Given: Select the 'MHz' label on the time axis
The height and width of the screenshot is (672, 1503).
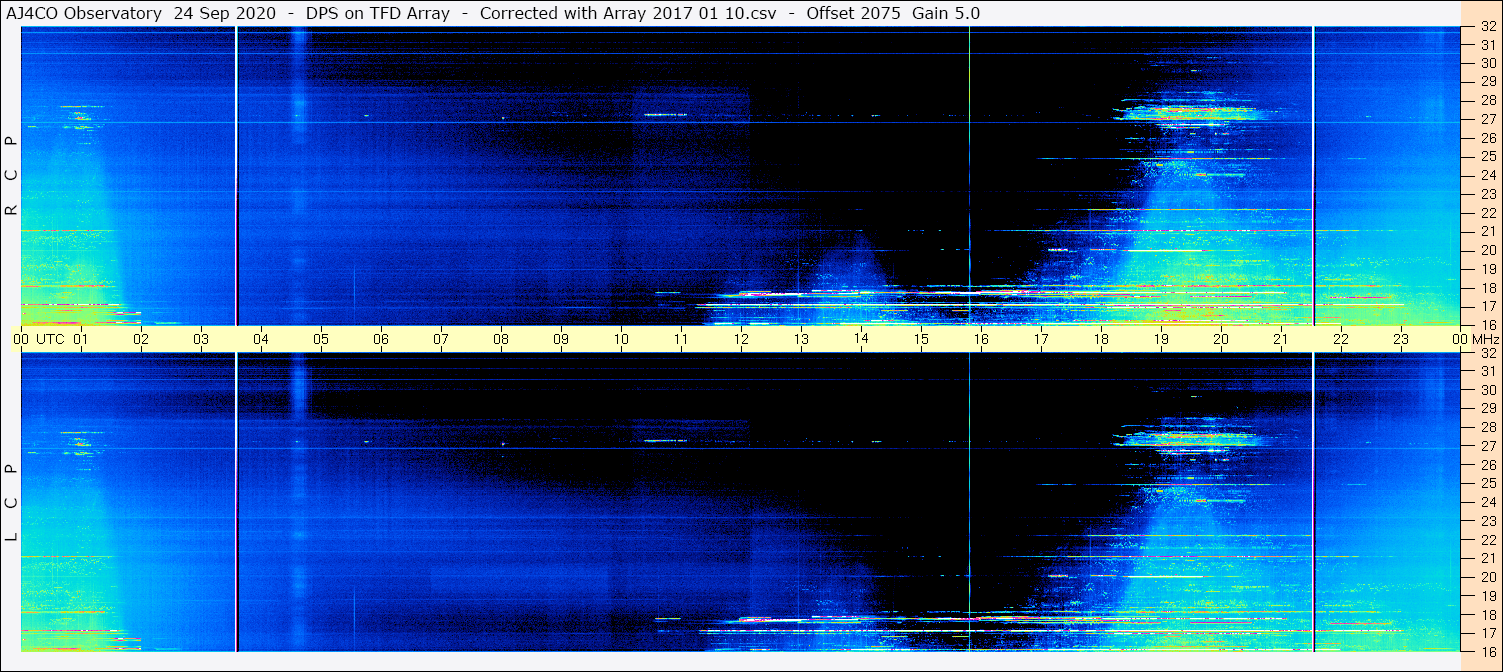Looking at the screenshot, I should tap(1486, 339).
